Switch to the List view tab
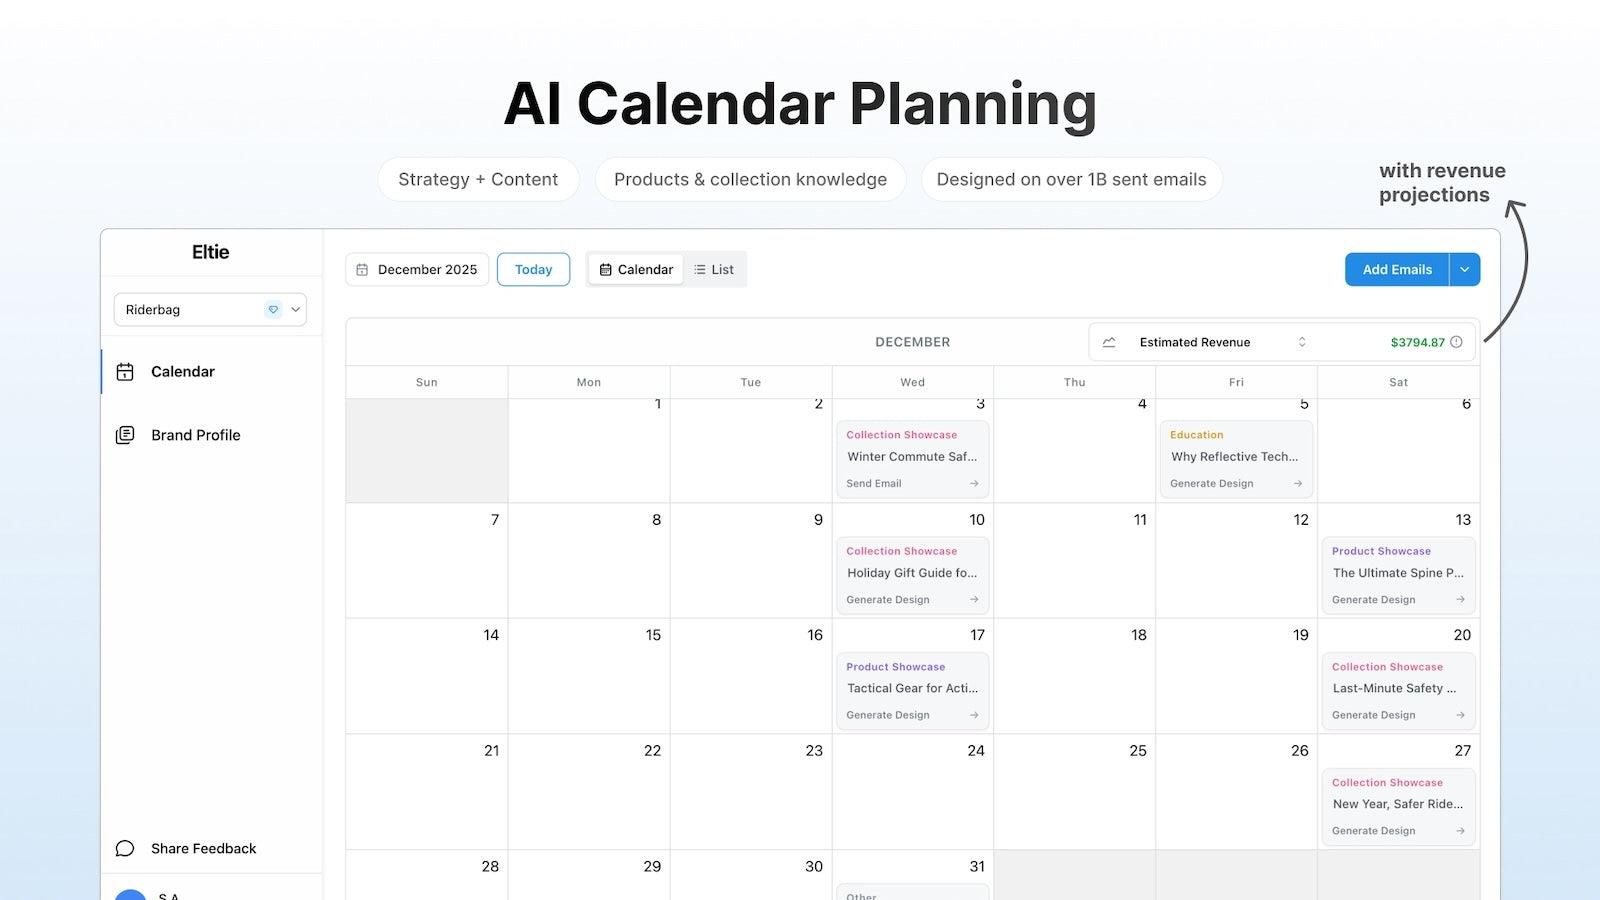 pyautogui.click(x=714, y=269)
